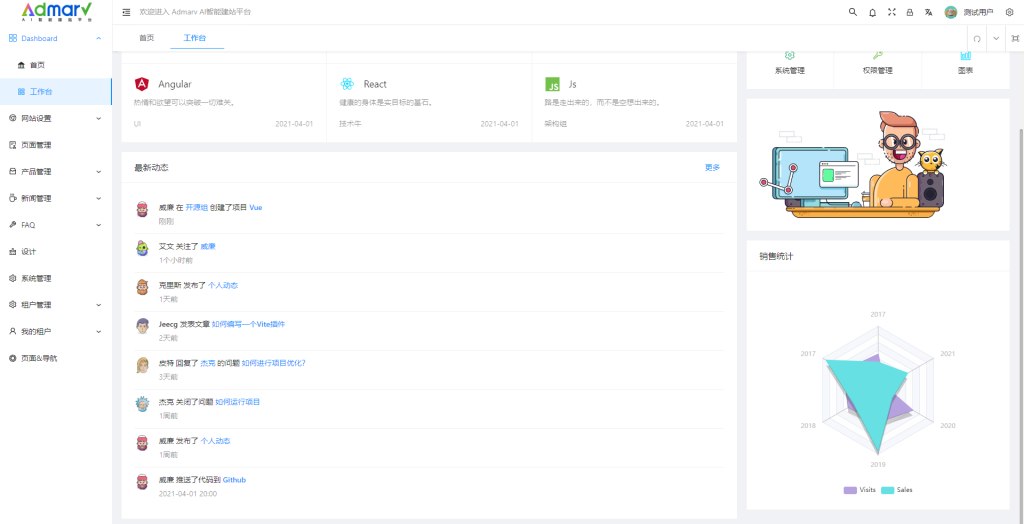Screen dimensions: 1024x524
Task: Click the 销售统计 radar chart
Action: click(878, 389)
